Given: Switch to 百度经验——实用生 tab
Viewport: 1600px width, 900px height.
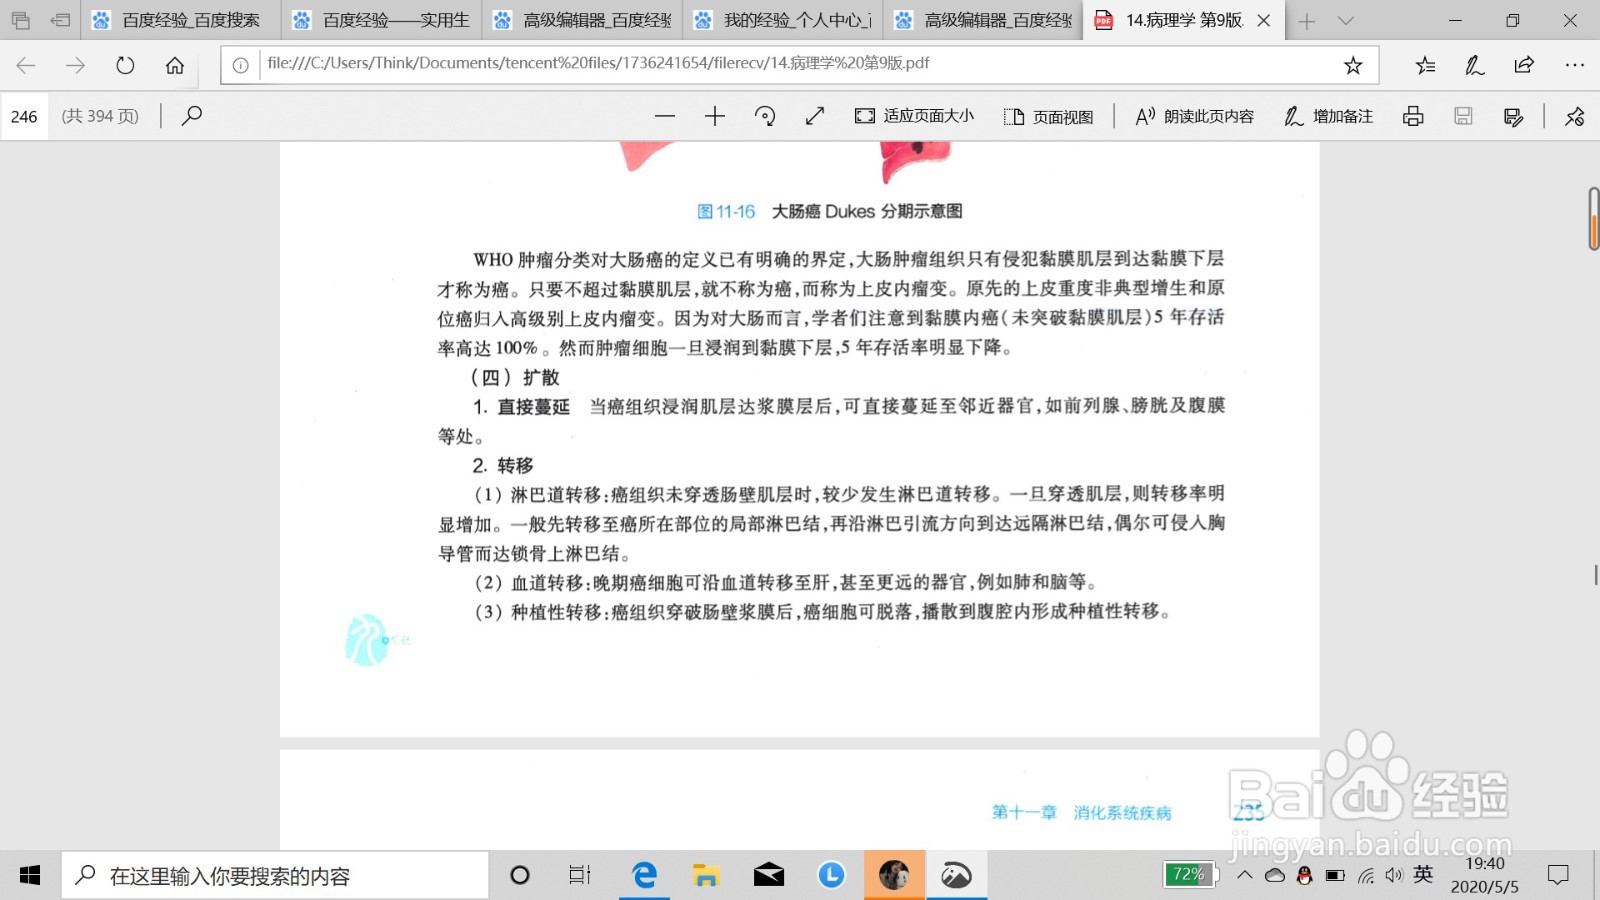Looking at the screenshot, I should [x=382, y=20].
